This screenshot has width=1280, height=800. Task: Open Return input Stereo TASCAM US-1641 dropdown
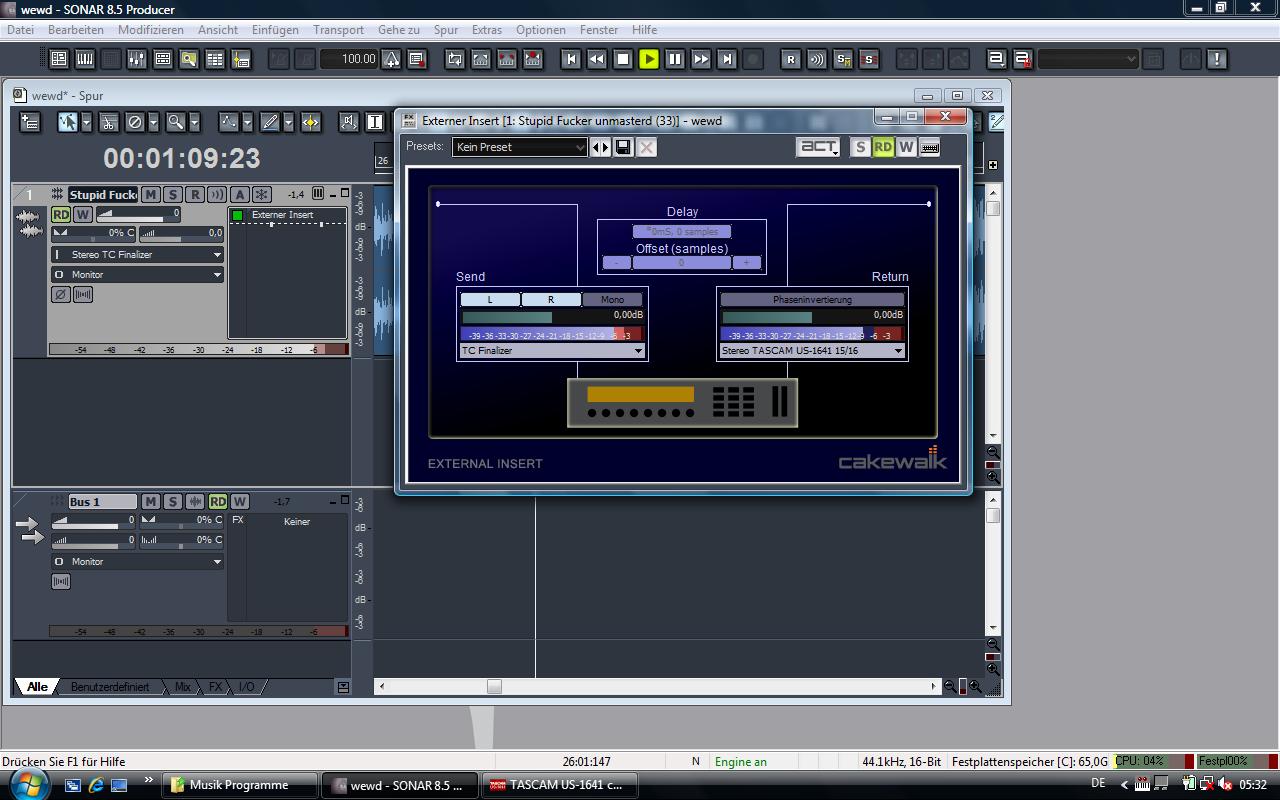(x=812, y=351)
